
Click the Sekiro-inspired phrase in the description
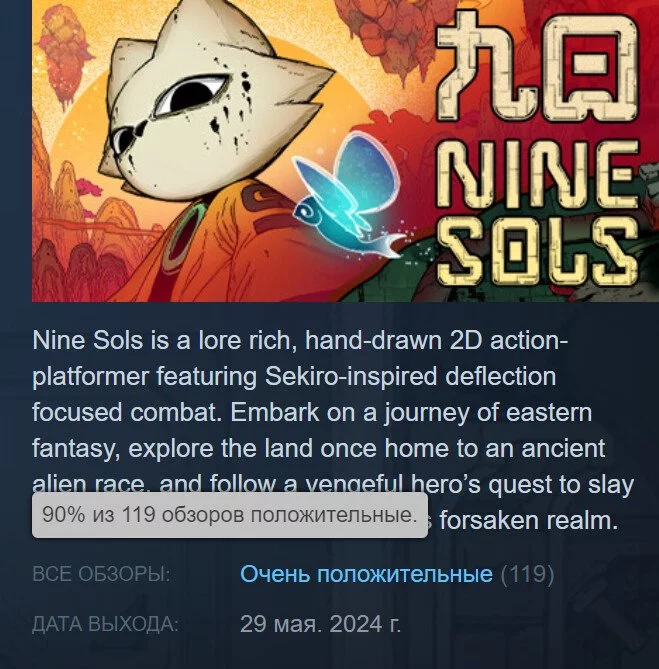click(x=351, y=376)
